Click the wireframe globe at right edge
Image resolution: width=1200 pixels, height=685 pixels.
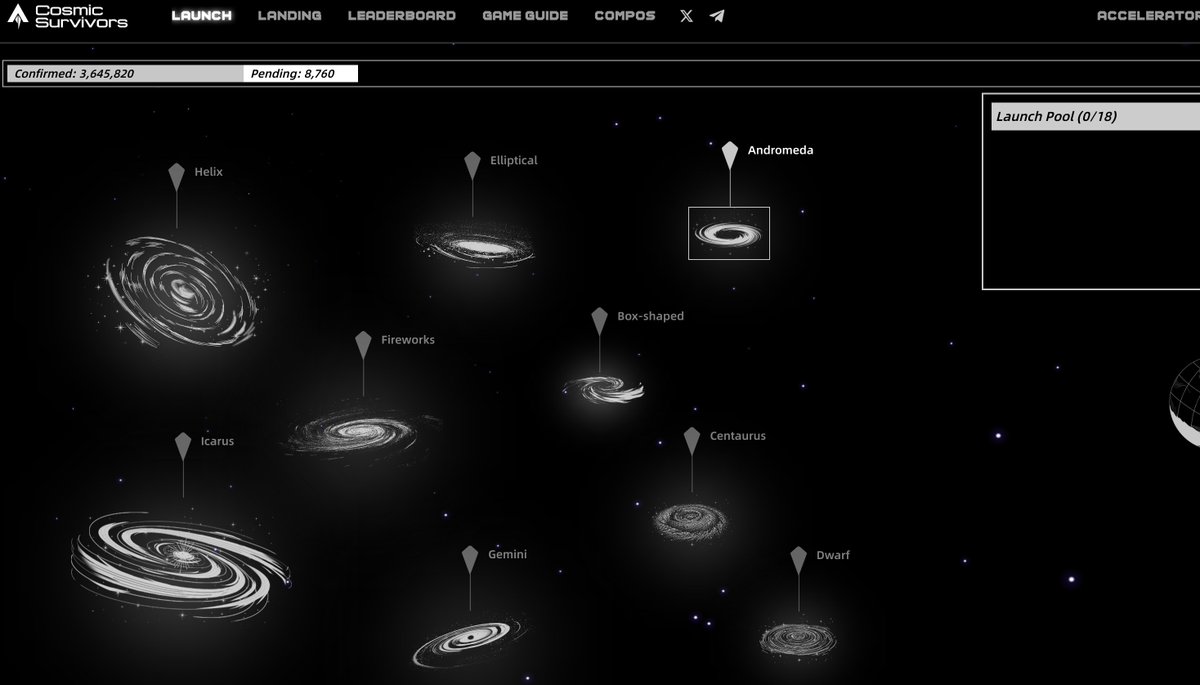[x=1185, y=404]
